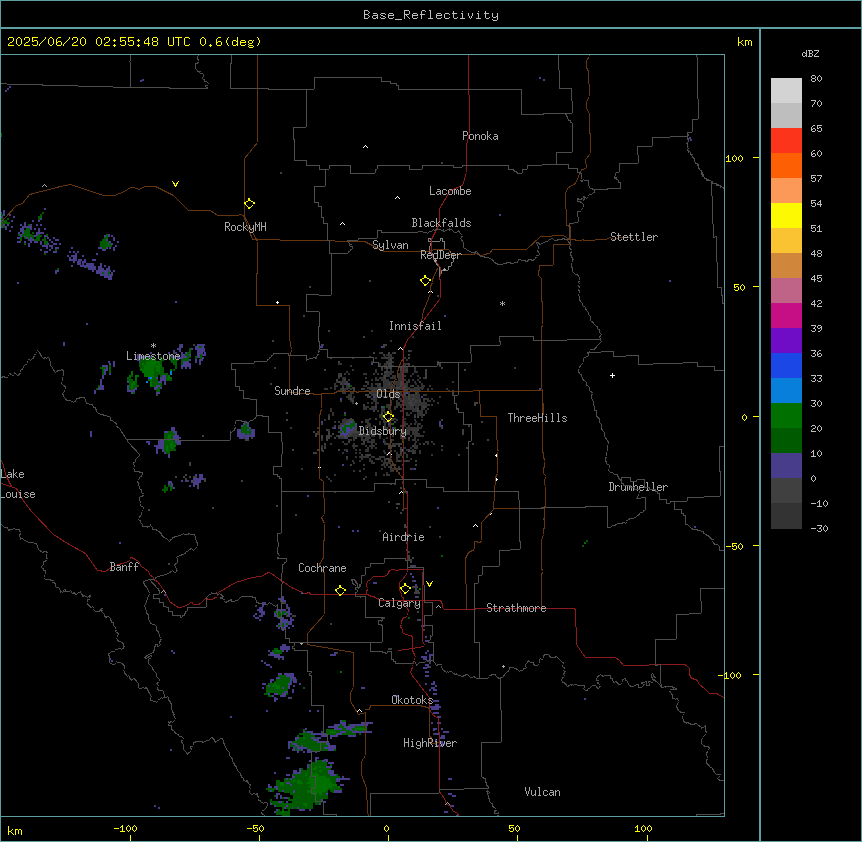The width and height of the screenshot is (862, 842).
Task: Click the HighRiver town label
Action: point(430,743)
